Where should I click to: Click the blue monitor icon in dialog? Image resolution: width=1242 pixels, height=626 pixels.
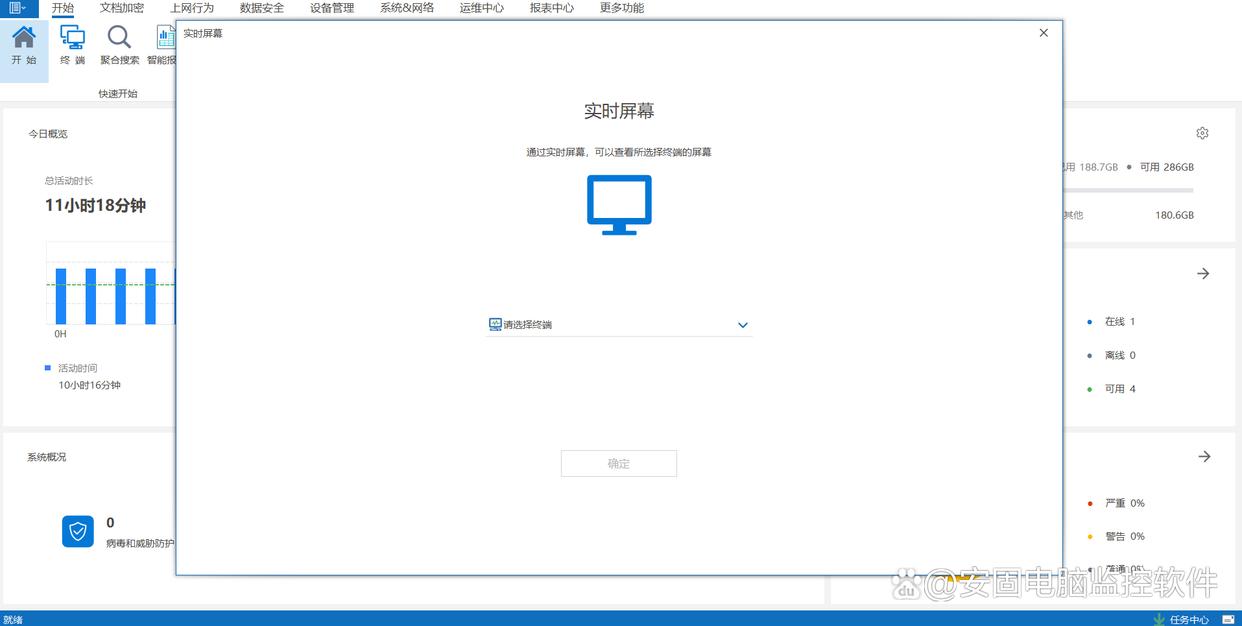click(619, 205)
